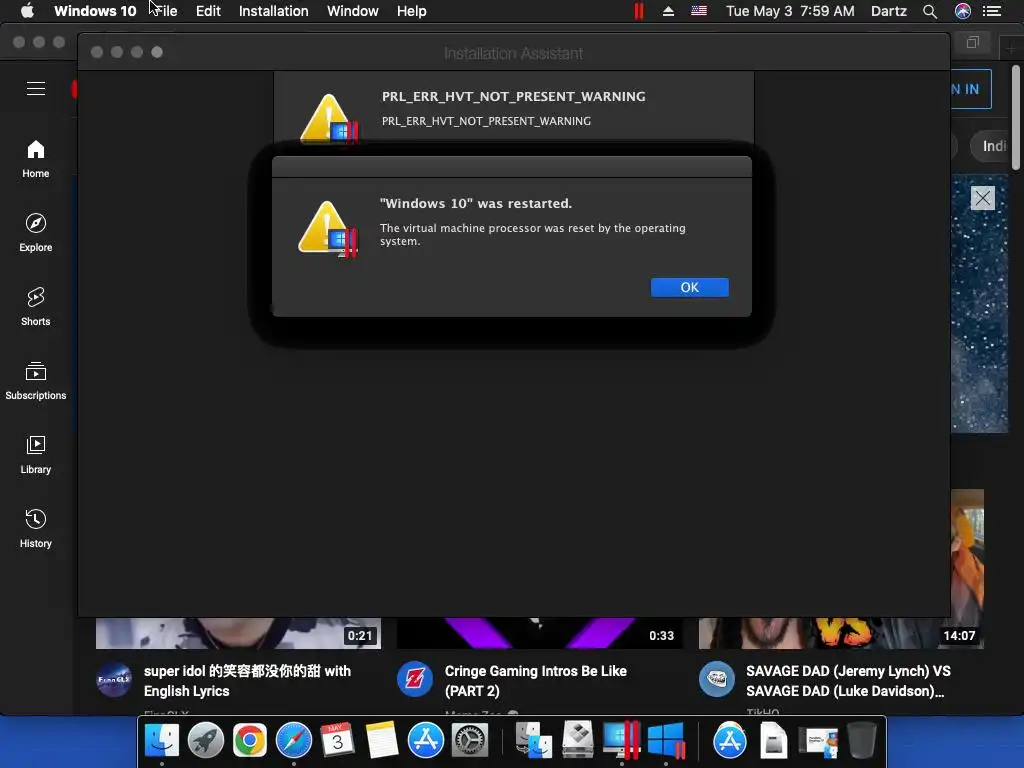The height and width of the screenshot is (768, 1024).
Task: Open first App Store icon in Dock
Action: point(426,741)
